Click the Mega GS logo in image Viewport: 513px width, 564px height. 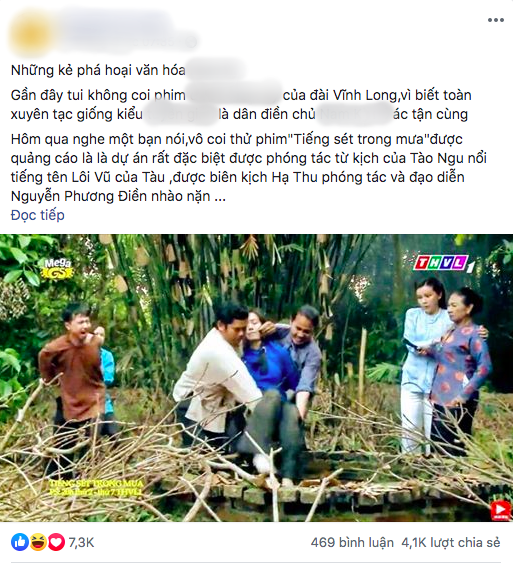point(58,269)
